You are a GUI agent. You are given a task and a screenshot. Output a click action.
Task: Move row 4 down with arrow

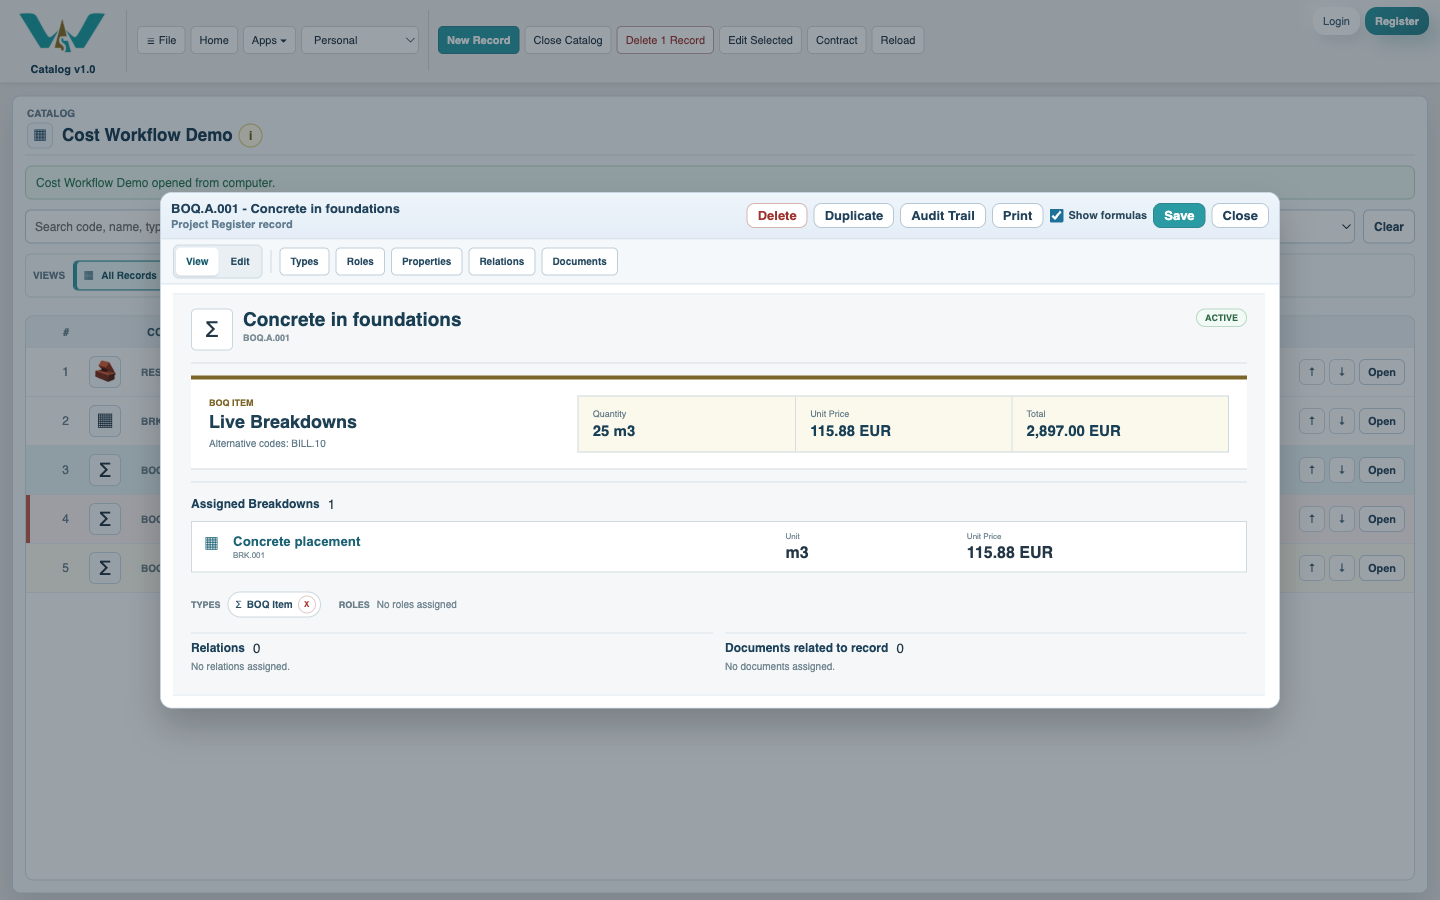pyautogui.click(x=1342, y=519)
